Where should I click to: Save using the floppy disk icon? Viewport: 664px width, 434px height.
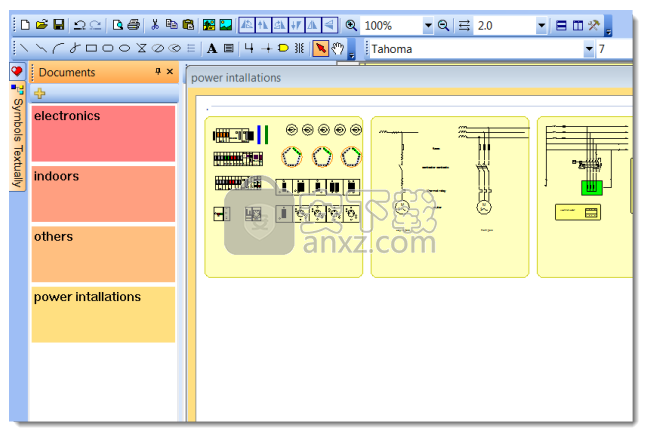pos(58,25)
